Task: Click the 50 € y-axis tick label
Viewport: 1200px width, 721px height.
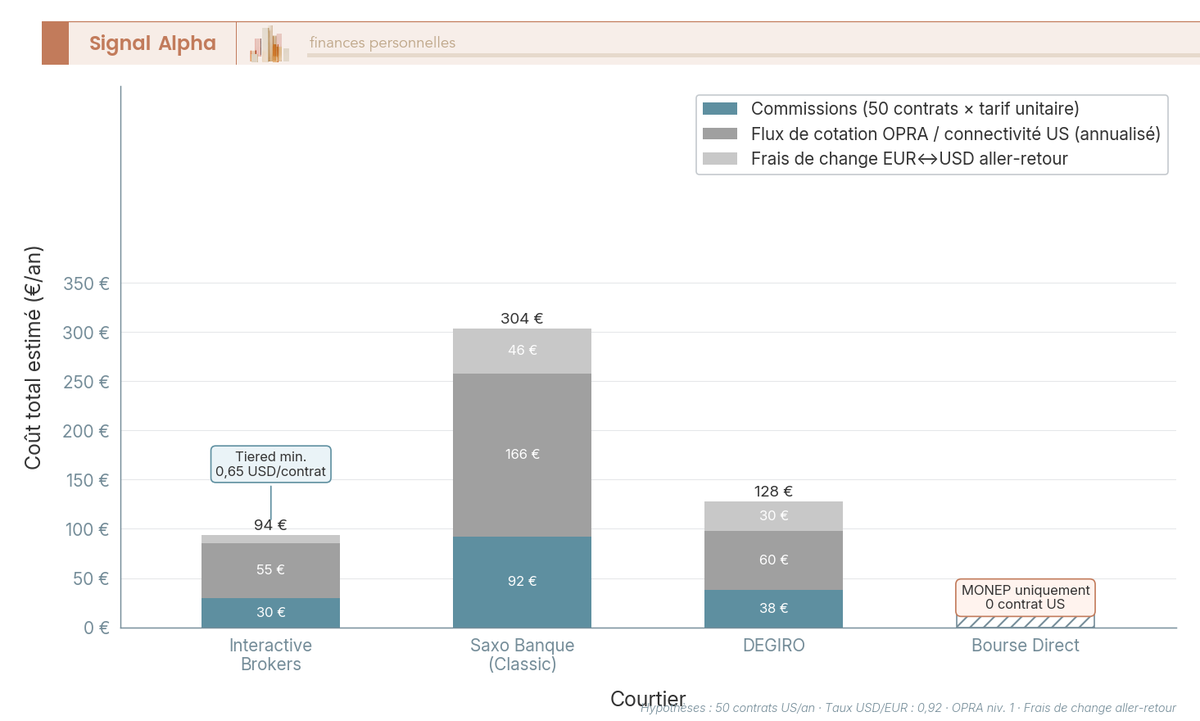Action: [x=90, y=579]
